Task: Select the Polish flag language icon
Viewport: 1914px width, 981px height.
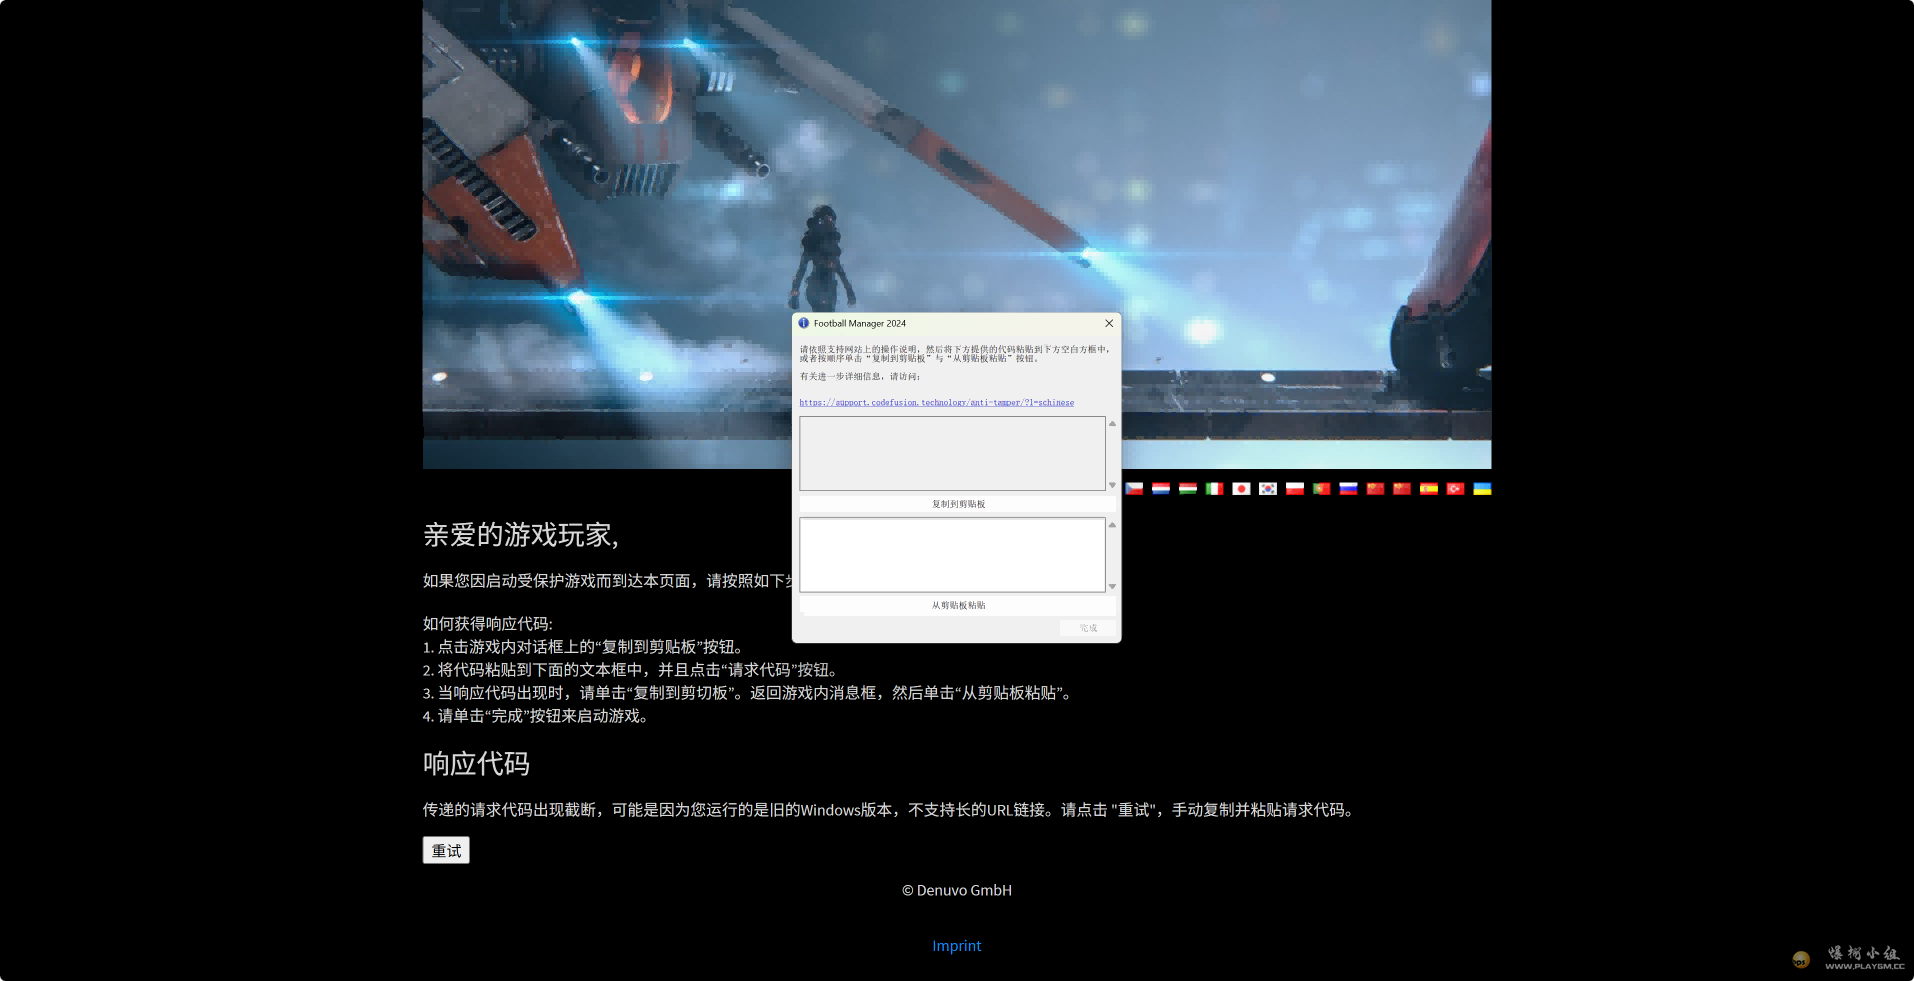Action: click(x=1295, y=489)
